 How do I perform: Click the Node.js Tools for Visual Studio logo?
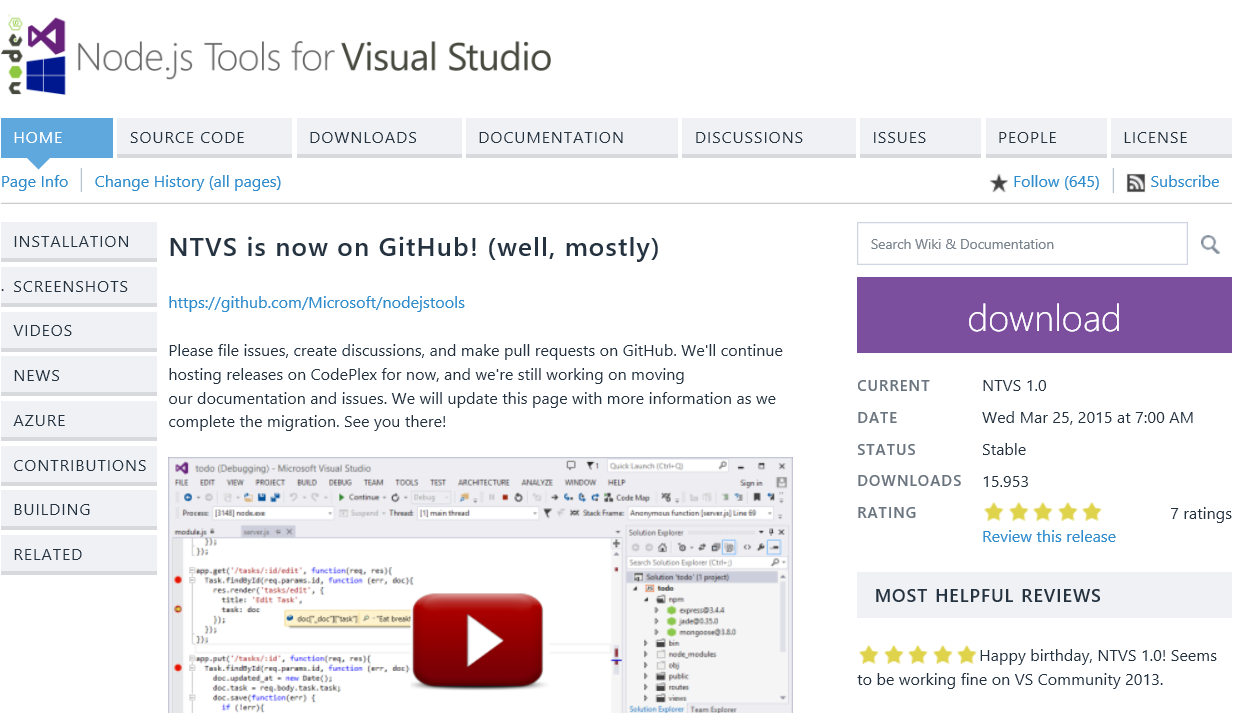coord(276,56)
